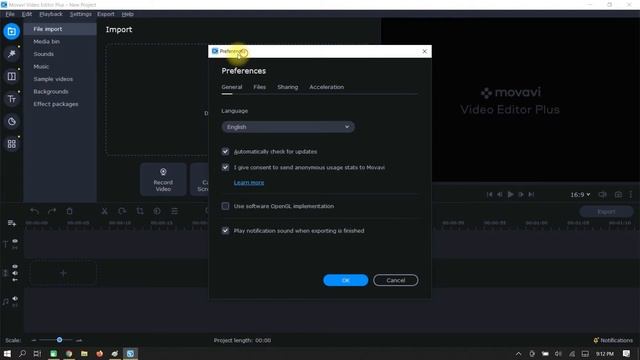Click the snapshot camera icon in preview
The image size is (640, 360).
coord(618,195)
